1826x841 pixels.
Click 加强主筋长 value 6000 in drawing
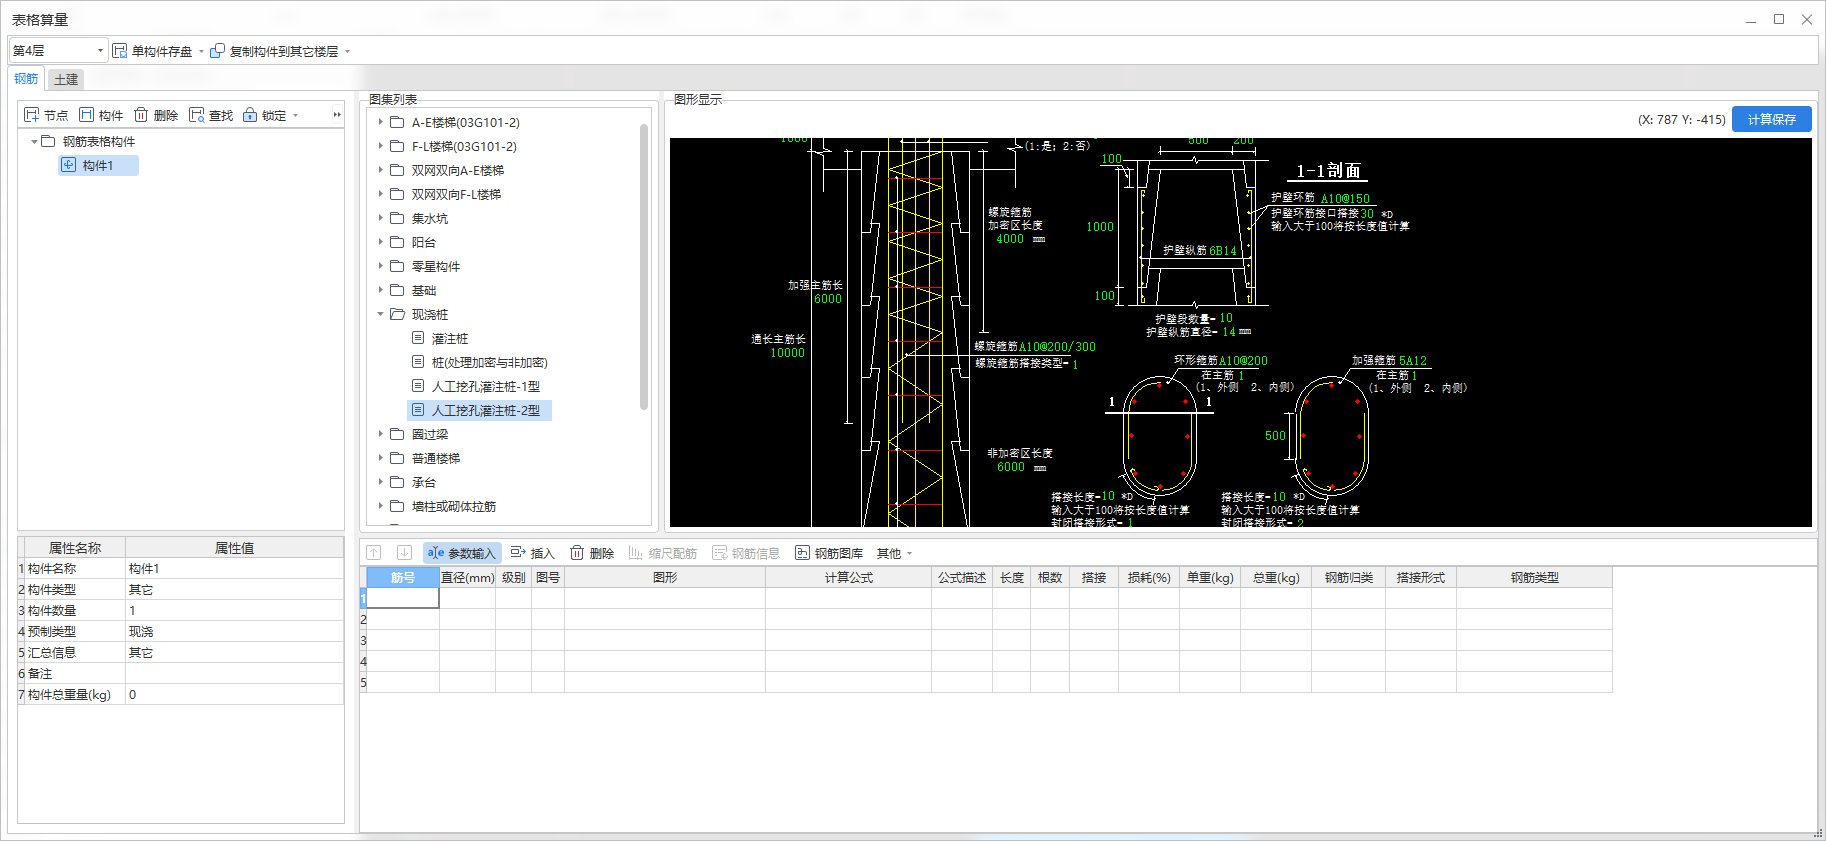(828, 299)
